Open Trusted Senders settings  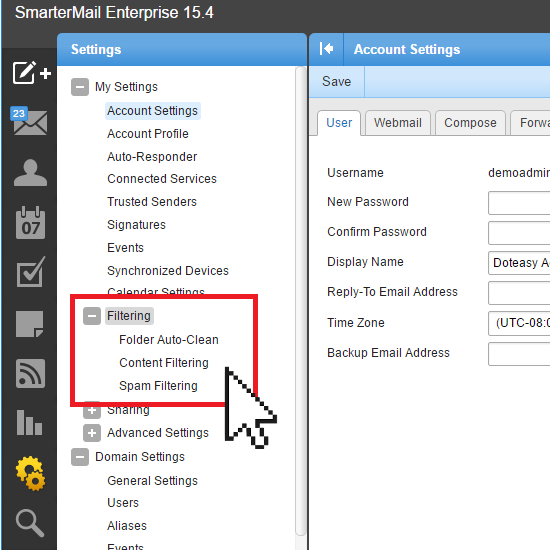click(152, 202)
